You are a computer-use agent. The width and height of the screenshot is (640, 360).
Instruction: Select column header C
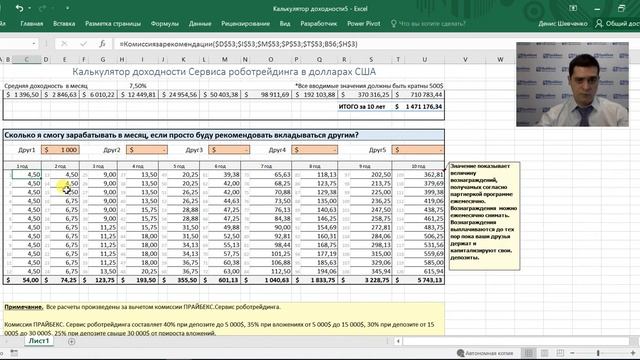point(27,60)
